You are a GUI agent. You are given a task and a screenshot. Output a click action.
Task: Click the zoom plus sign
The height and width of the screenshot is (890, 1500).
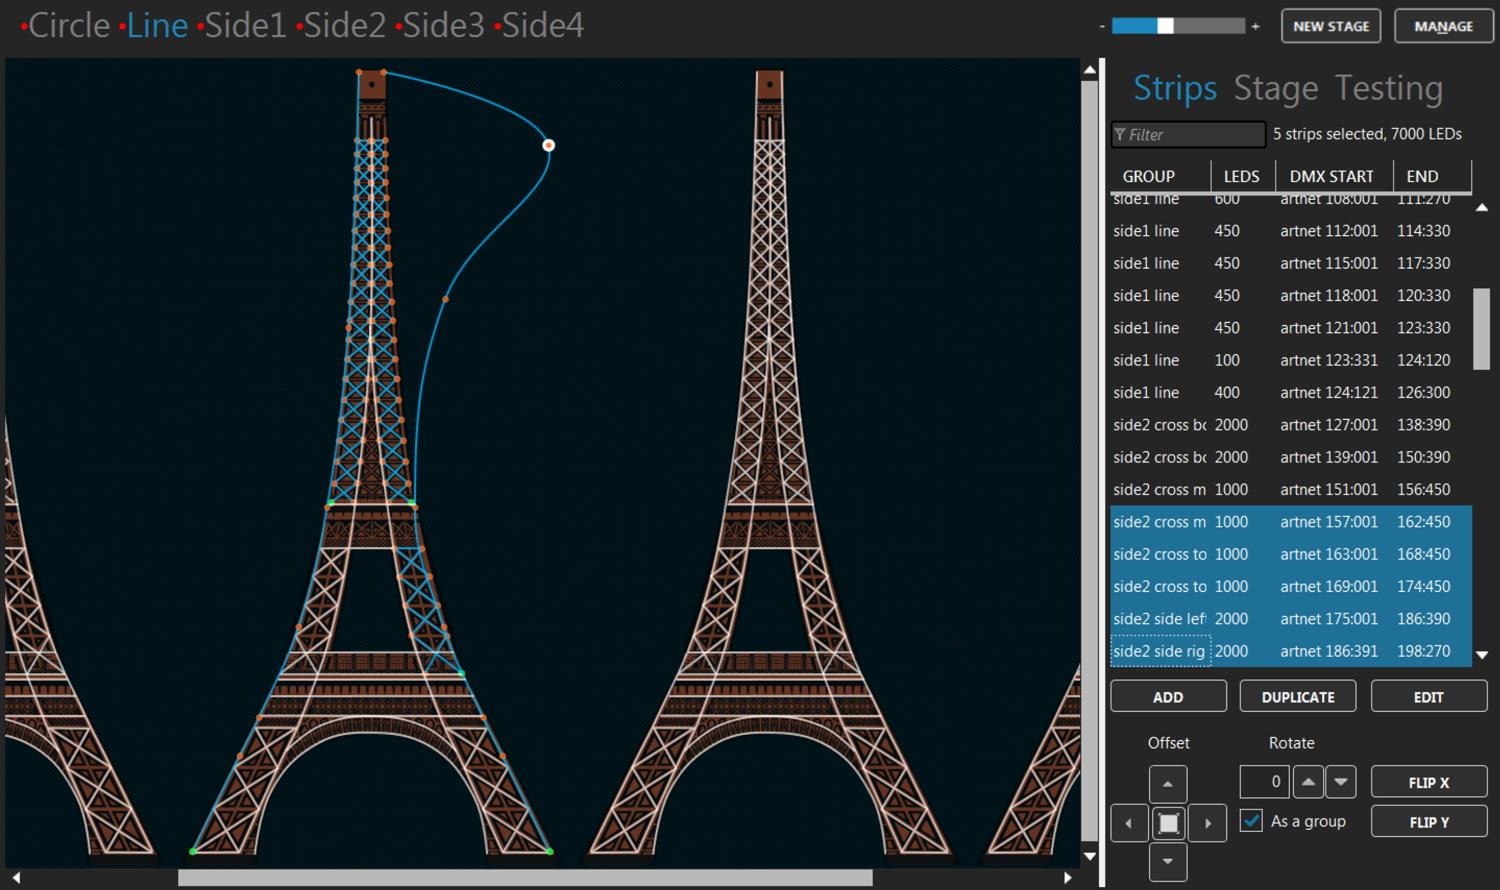click(x=1255, y=26)
